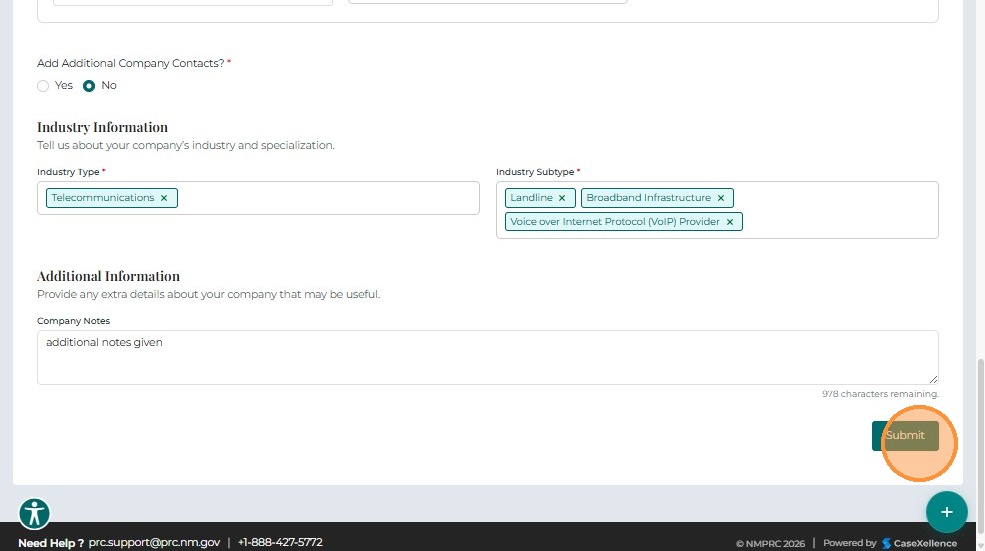Viewport: 985px width, 551px height.
Task: Select No for additional company contacts
Action: coord(89,86)
